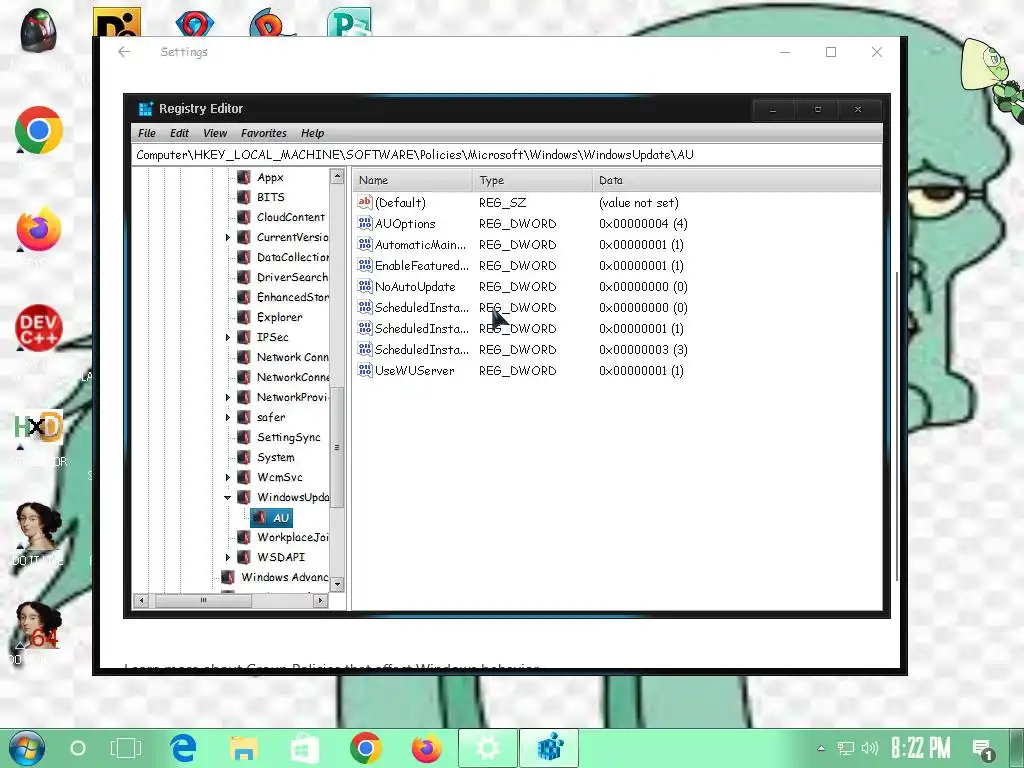Viewport: 1024px width, 768px height.
Task: Open the File menu in Registry Editor
Action: [x=146, y=133]
